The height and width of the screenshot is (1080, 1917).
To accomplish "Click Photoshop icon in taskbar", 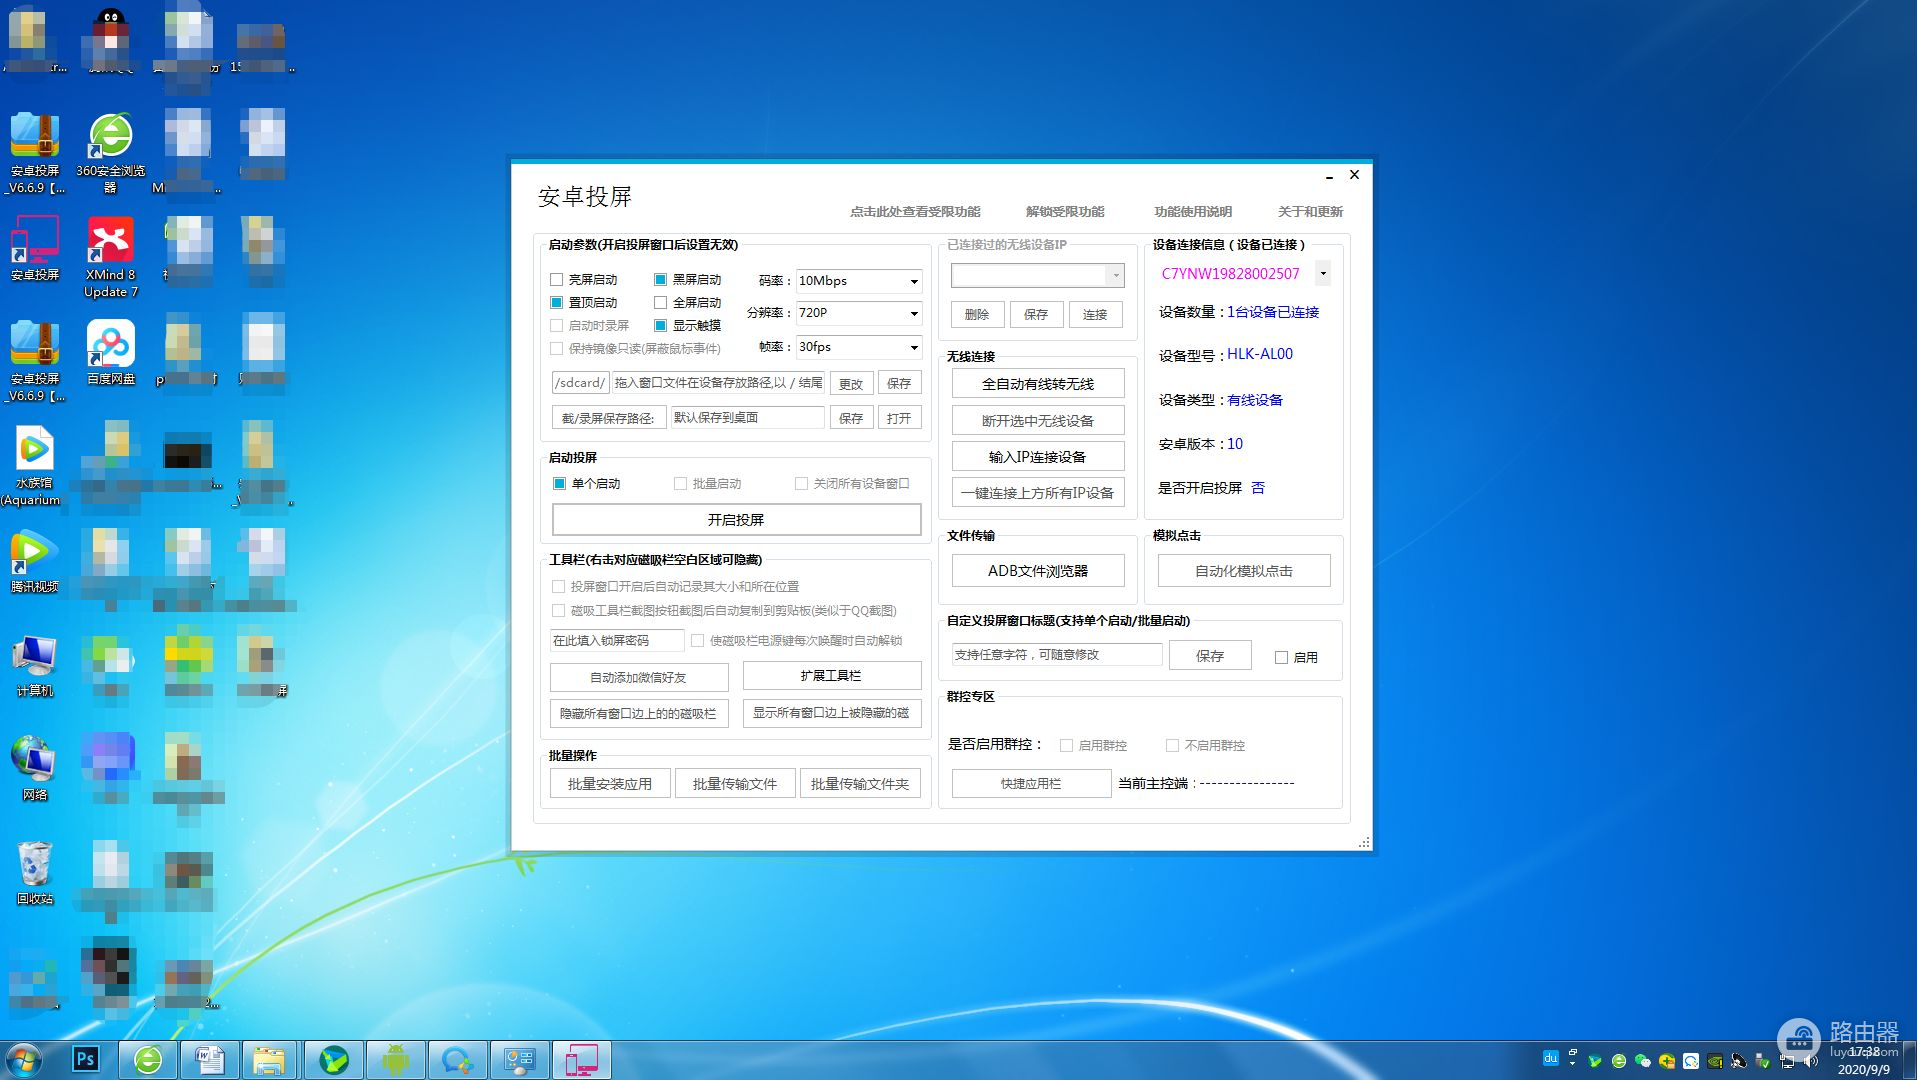I will click(86, 1059).
